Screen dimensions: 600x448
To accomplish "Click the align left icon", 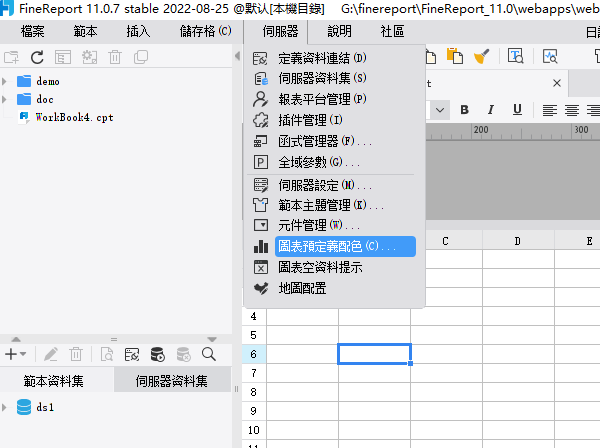I will [x=550, y=111].
